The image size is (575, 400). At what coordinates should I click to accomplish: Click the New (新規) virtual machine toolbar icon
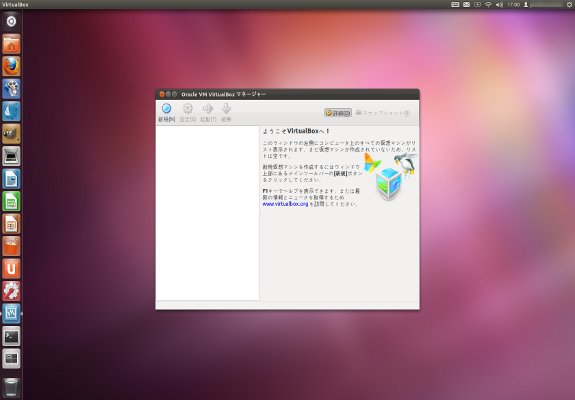tap(166, 109)
